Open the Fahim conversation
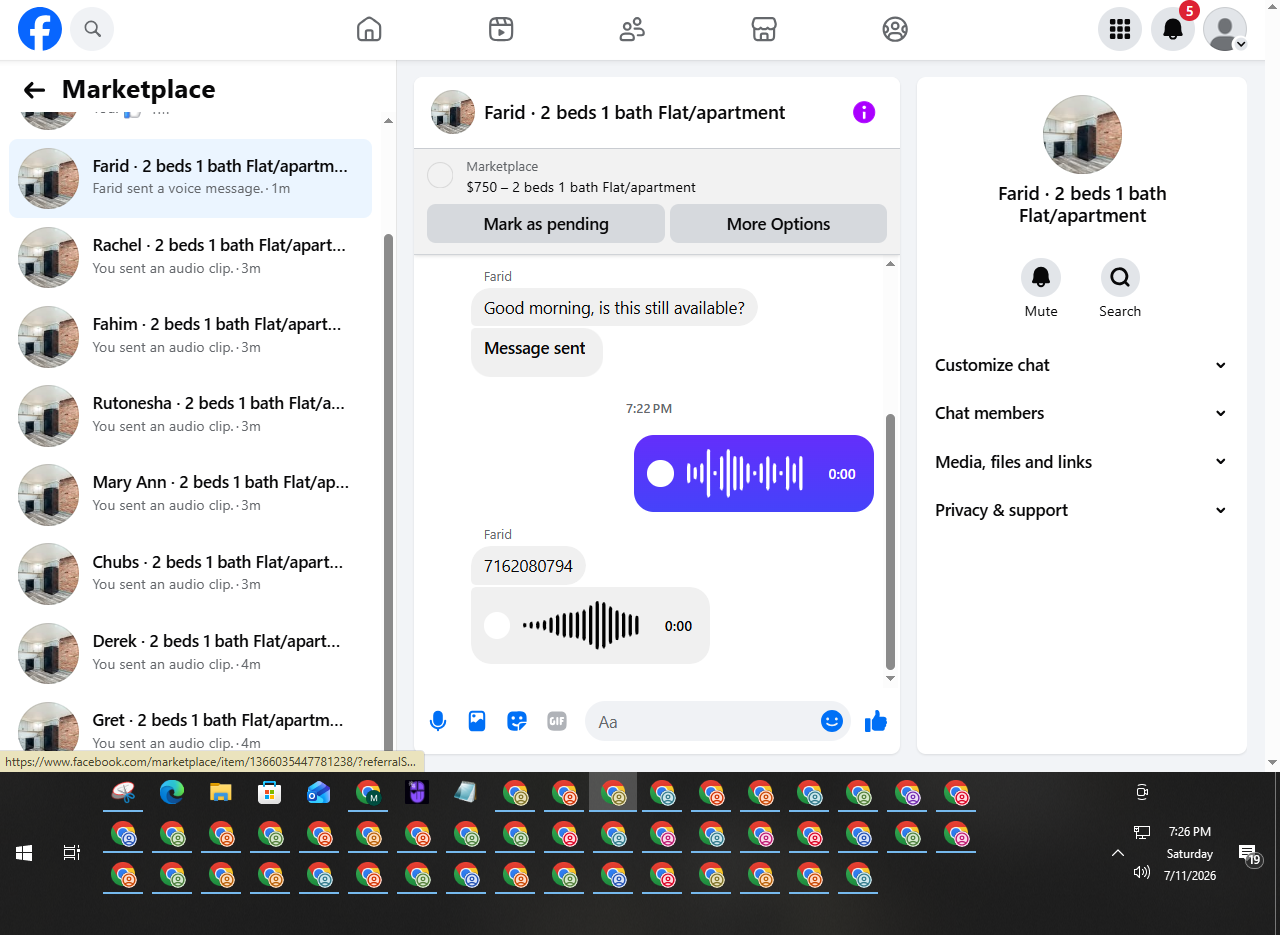Image resolution: width=1280 pixels, height=935 pixels. click(190, 336)
